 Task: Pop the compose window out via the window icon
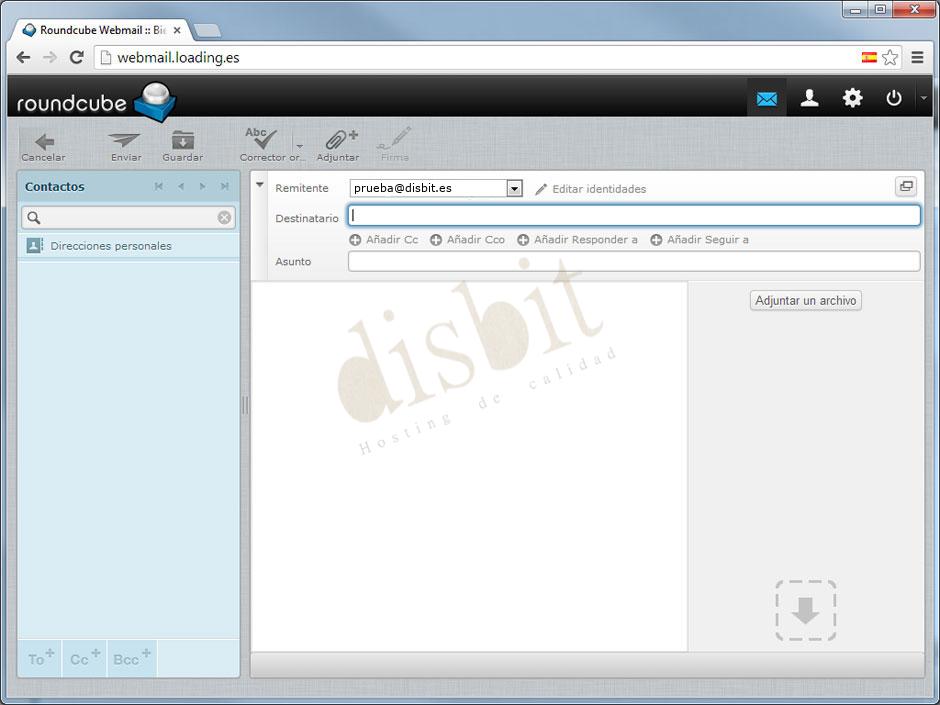point(906,186)
